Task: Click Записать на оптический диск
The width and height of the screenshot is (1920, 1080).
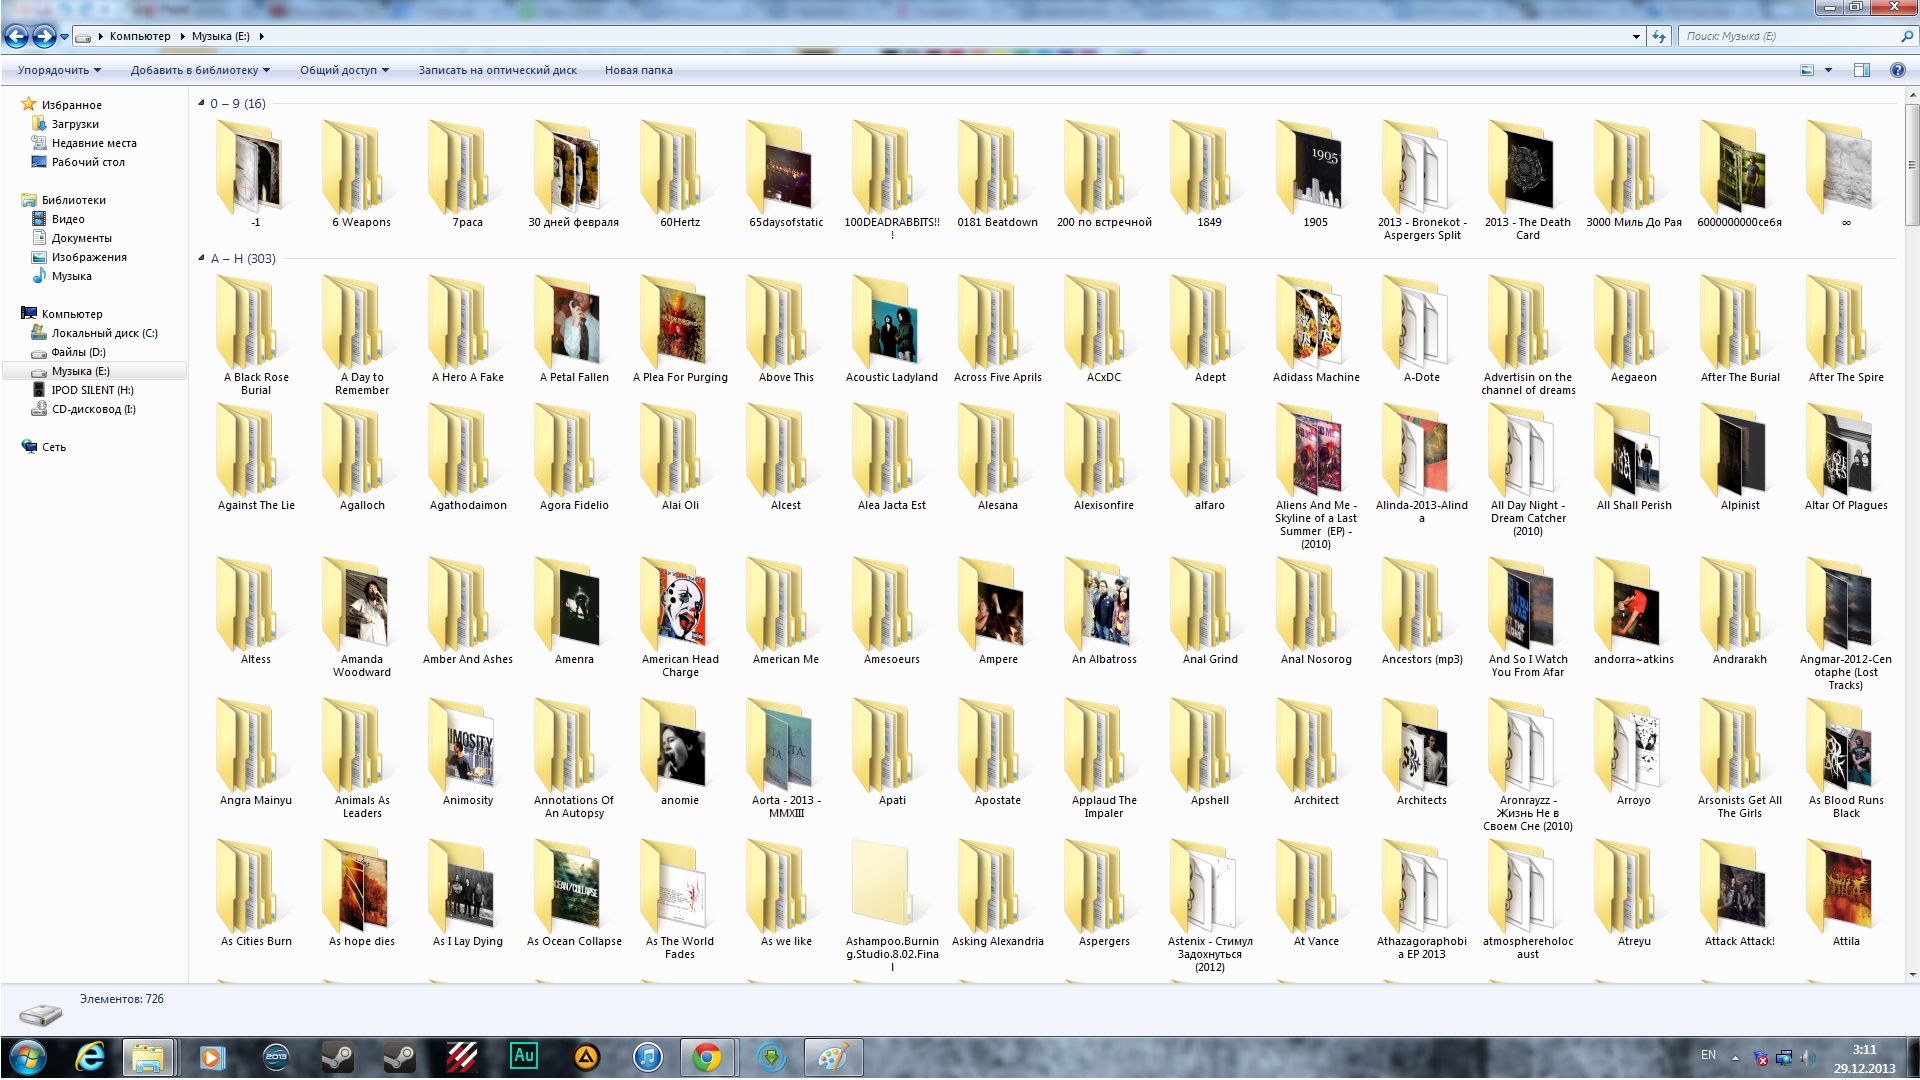Action: click(497, 70)
